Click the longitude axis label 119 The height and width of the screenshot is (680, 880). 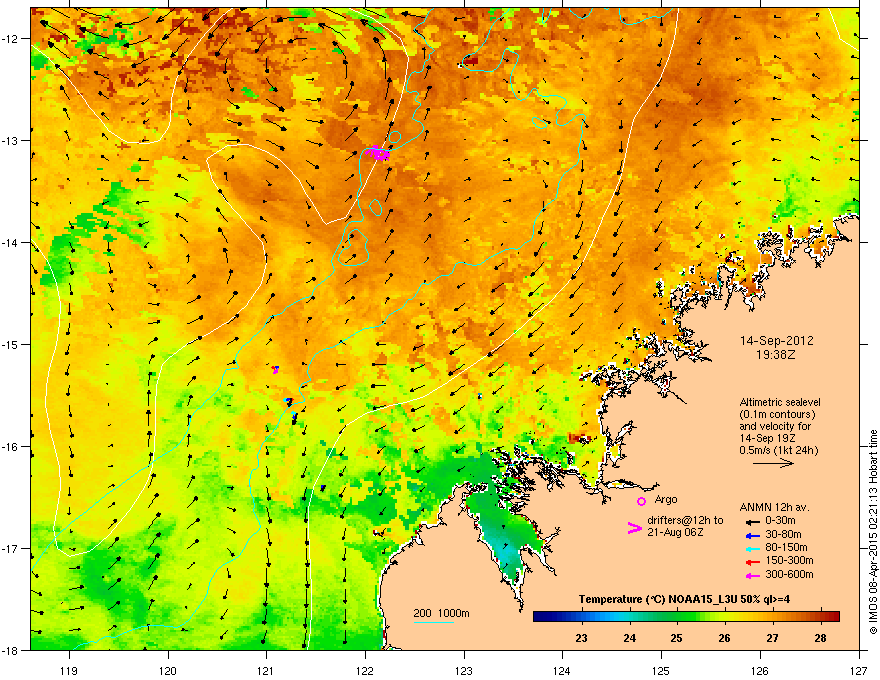point(69,670)
